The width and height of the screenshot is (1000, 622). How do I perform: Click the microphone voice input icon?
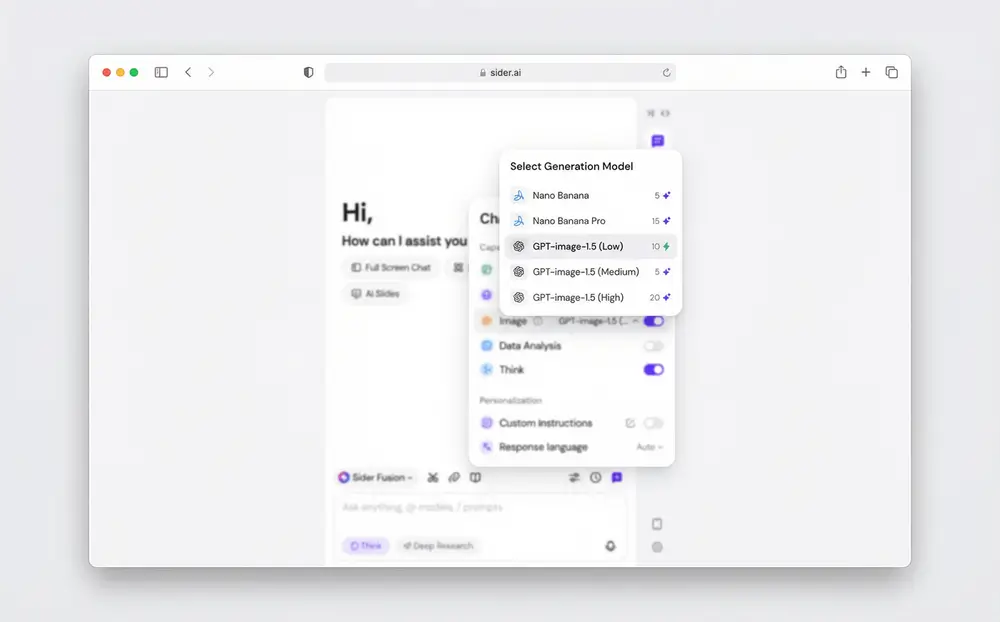(x=610, y=545)
